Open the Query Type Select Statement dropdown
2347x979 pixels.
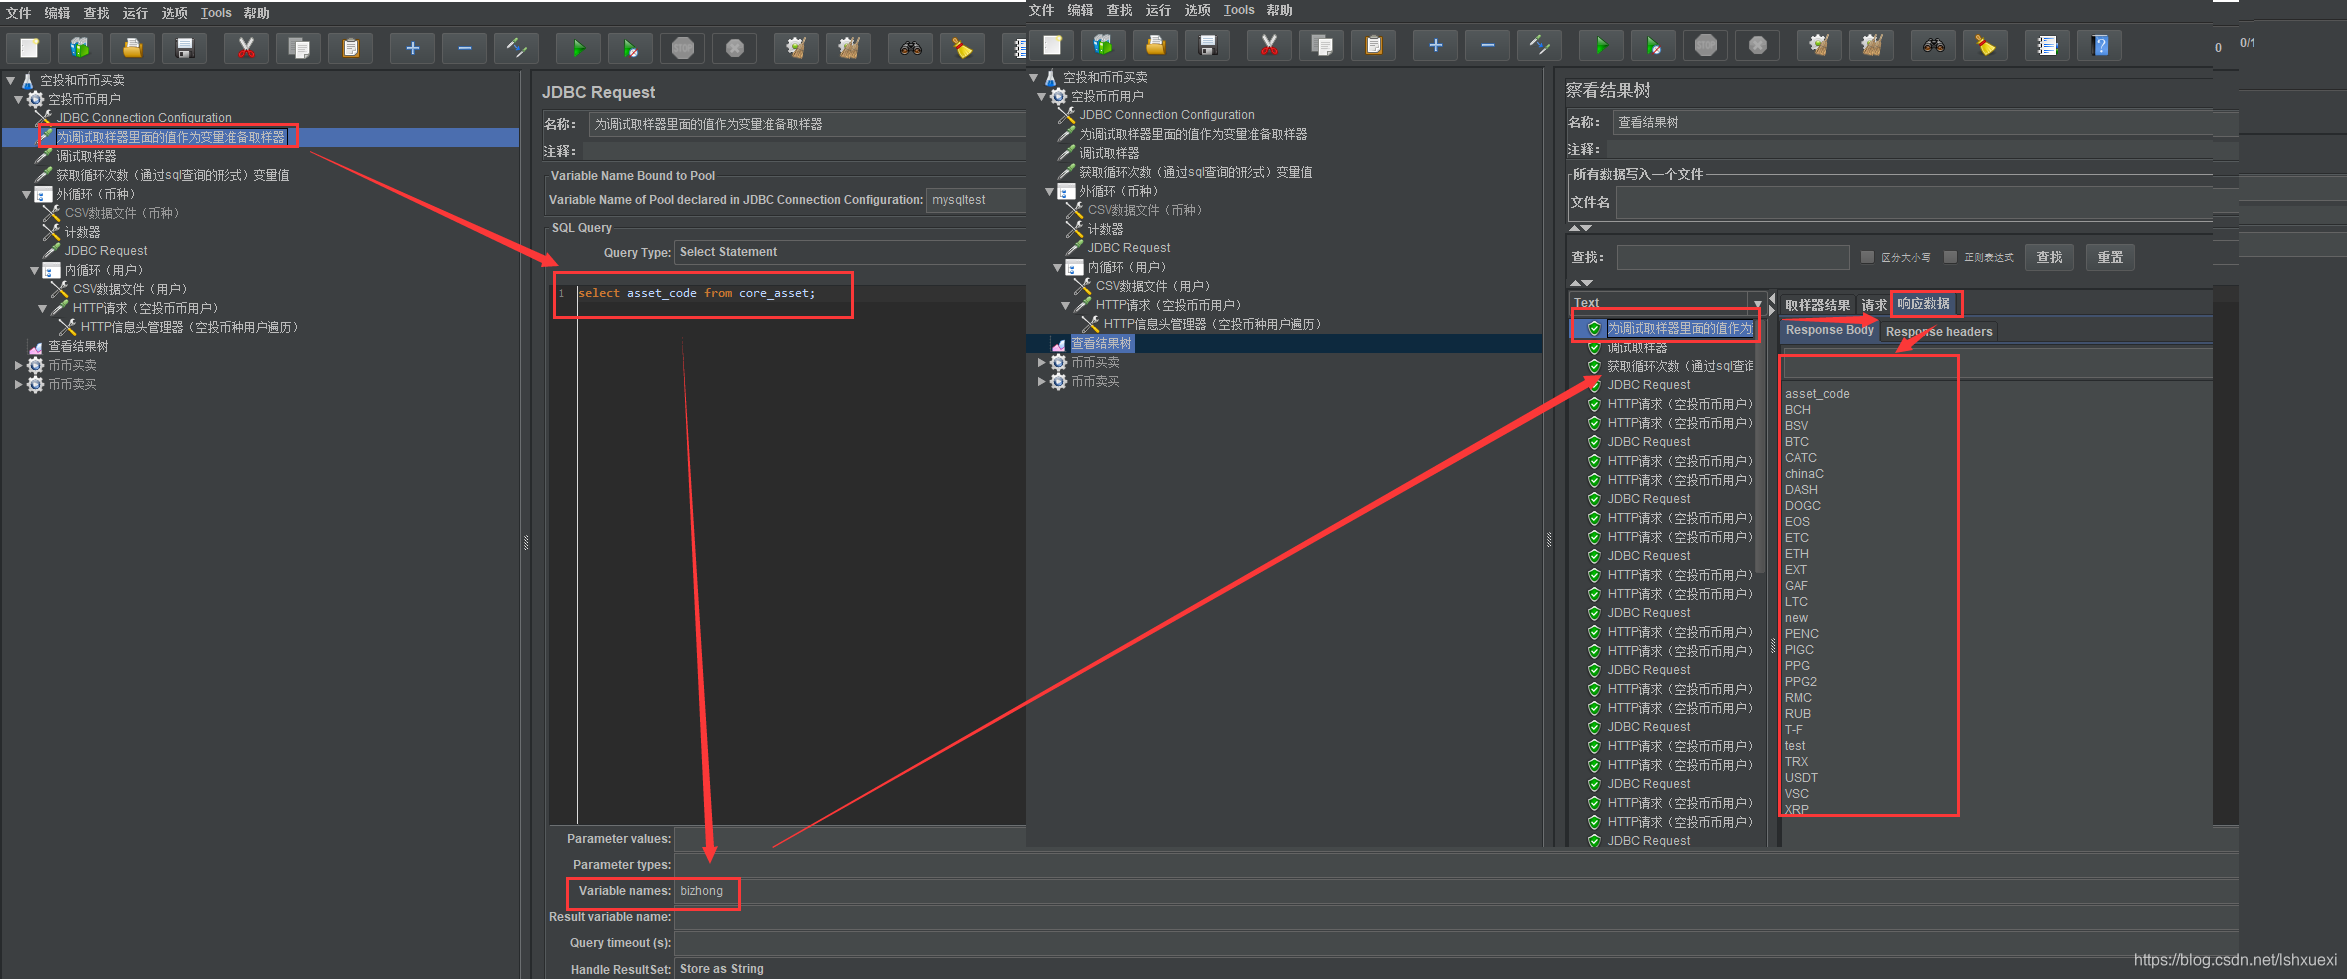pos(850,252)
